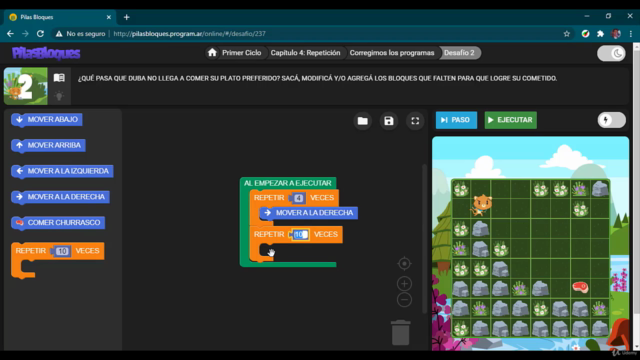Open the browser profile avatar
Screen dimensions: 640x360
(x=616, y=34)
